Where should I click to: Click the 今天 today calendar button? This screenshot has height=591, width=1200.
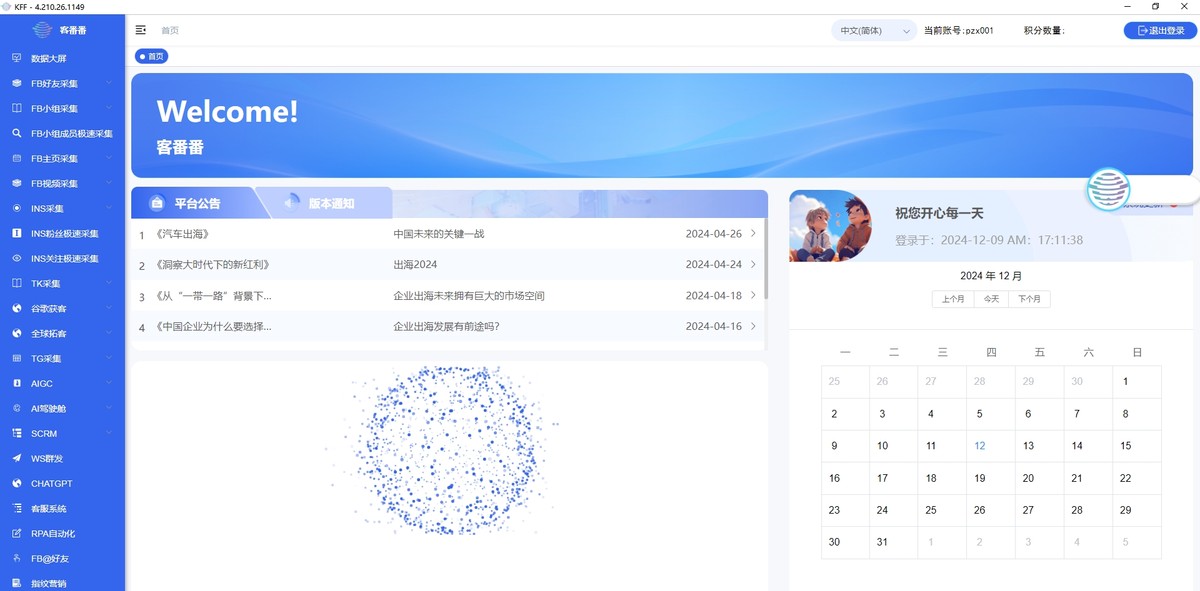(991, 298)
